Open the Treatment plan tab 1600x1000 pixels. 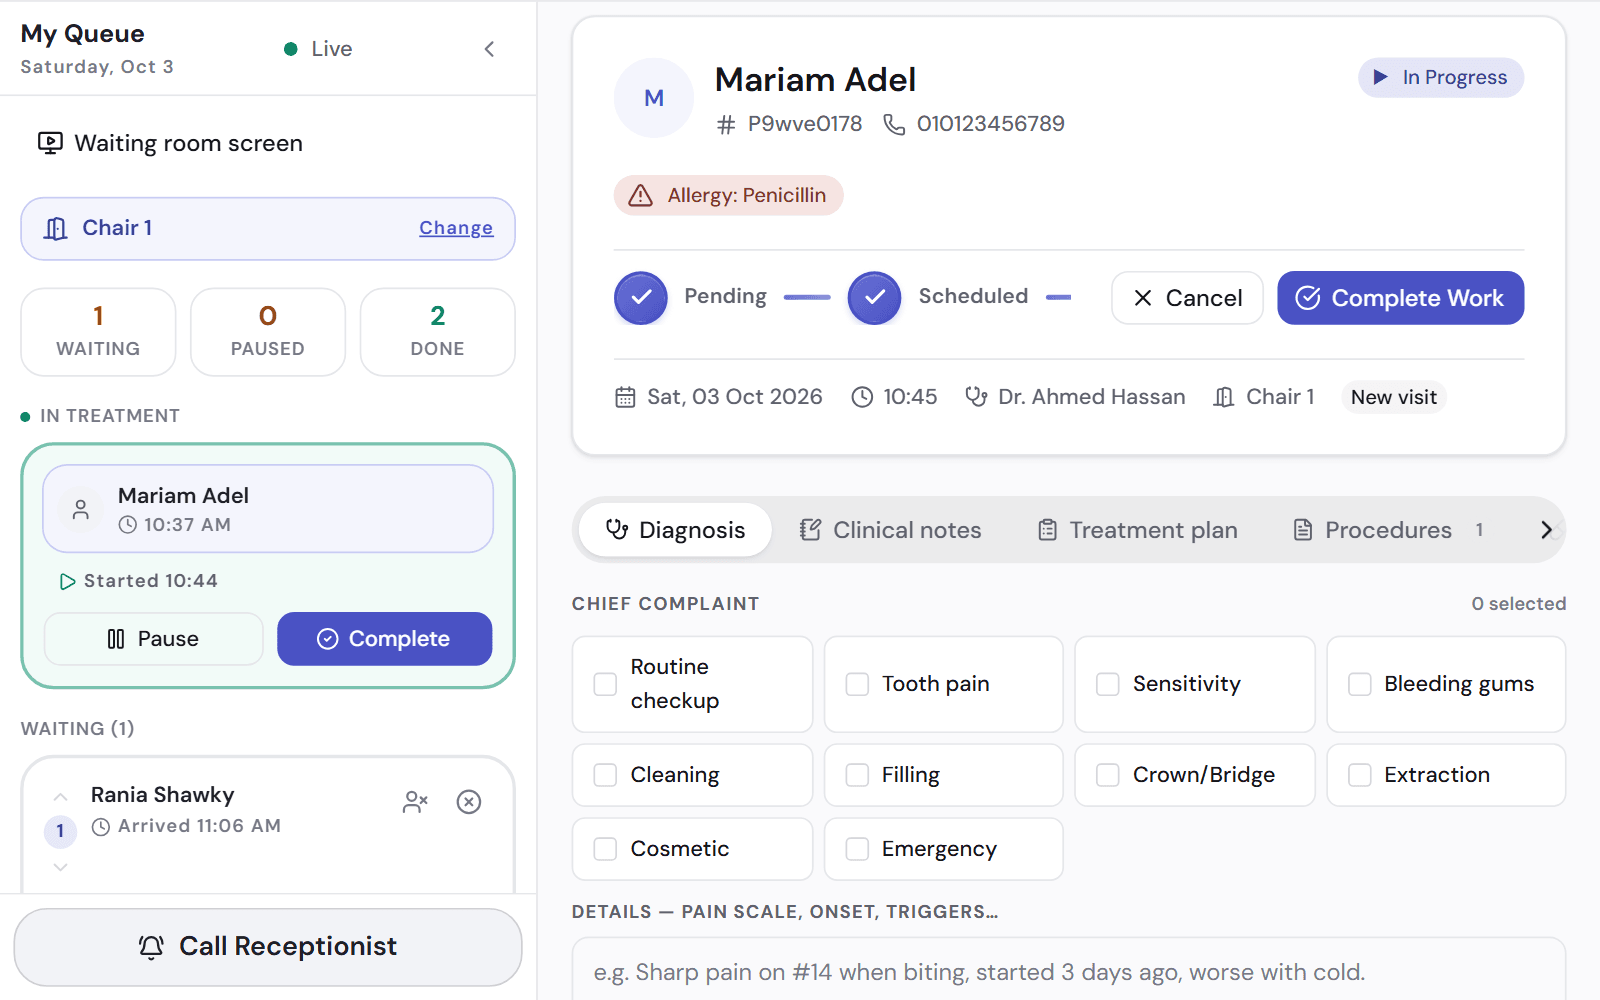point(1138,530)
